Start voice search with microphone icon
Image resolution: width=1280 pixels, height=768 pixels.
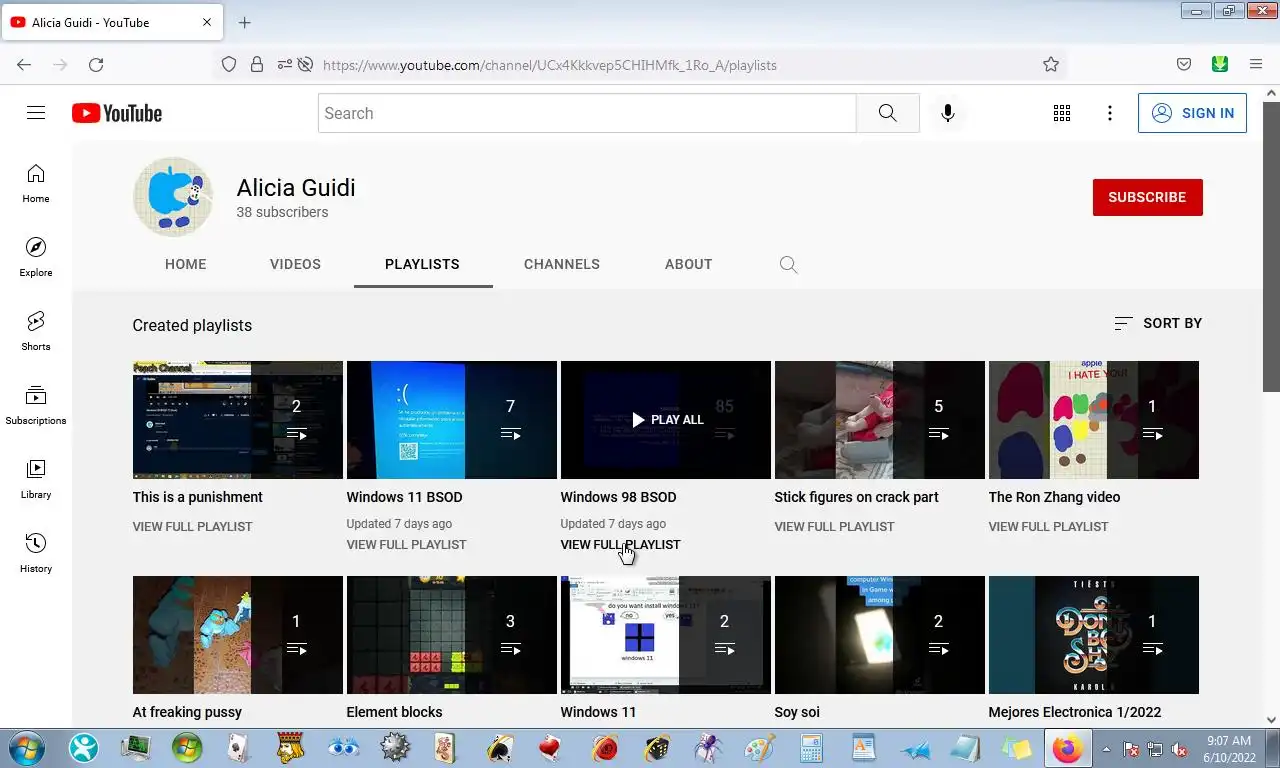click(948, 113)
